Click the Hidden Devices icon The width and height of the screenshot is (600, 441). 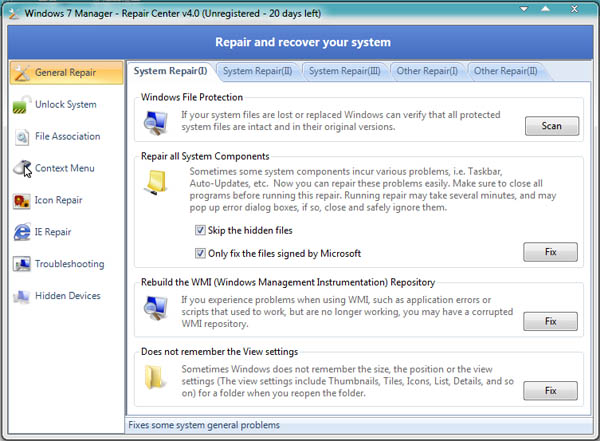coord(21,296)
